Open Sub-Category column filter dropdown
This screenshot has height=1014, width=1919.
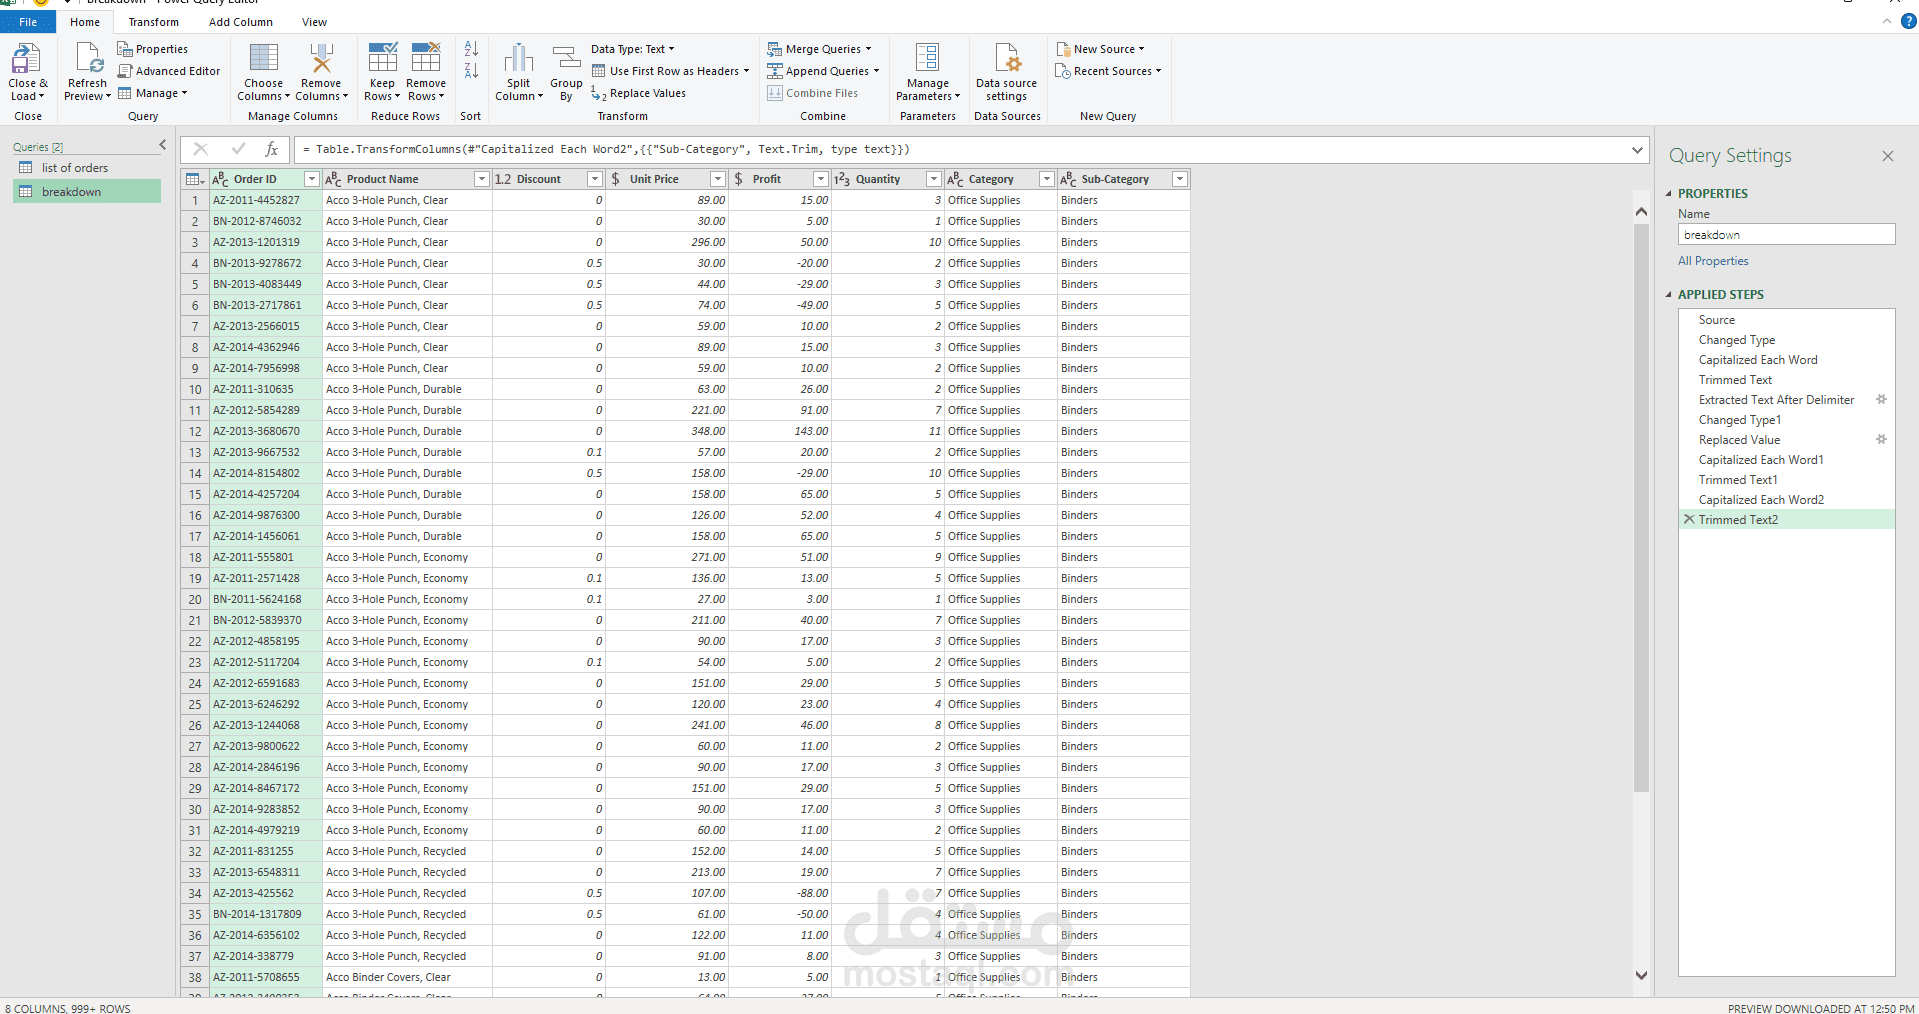[1179, 179]
